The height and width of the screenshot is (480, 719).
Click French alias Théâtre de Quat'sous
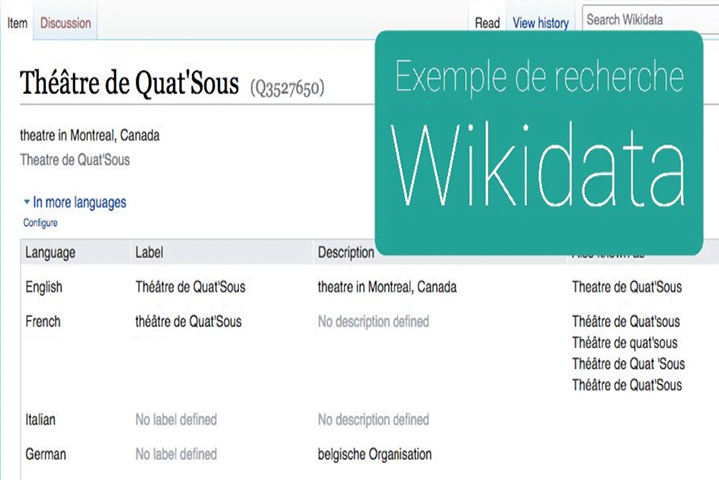click(x=626, y=321)
